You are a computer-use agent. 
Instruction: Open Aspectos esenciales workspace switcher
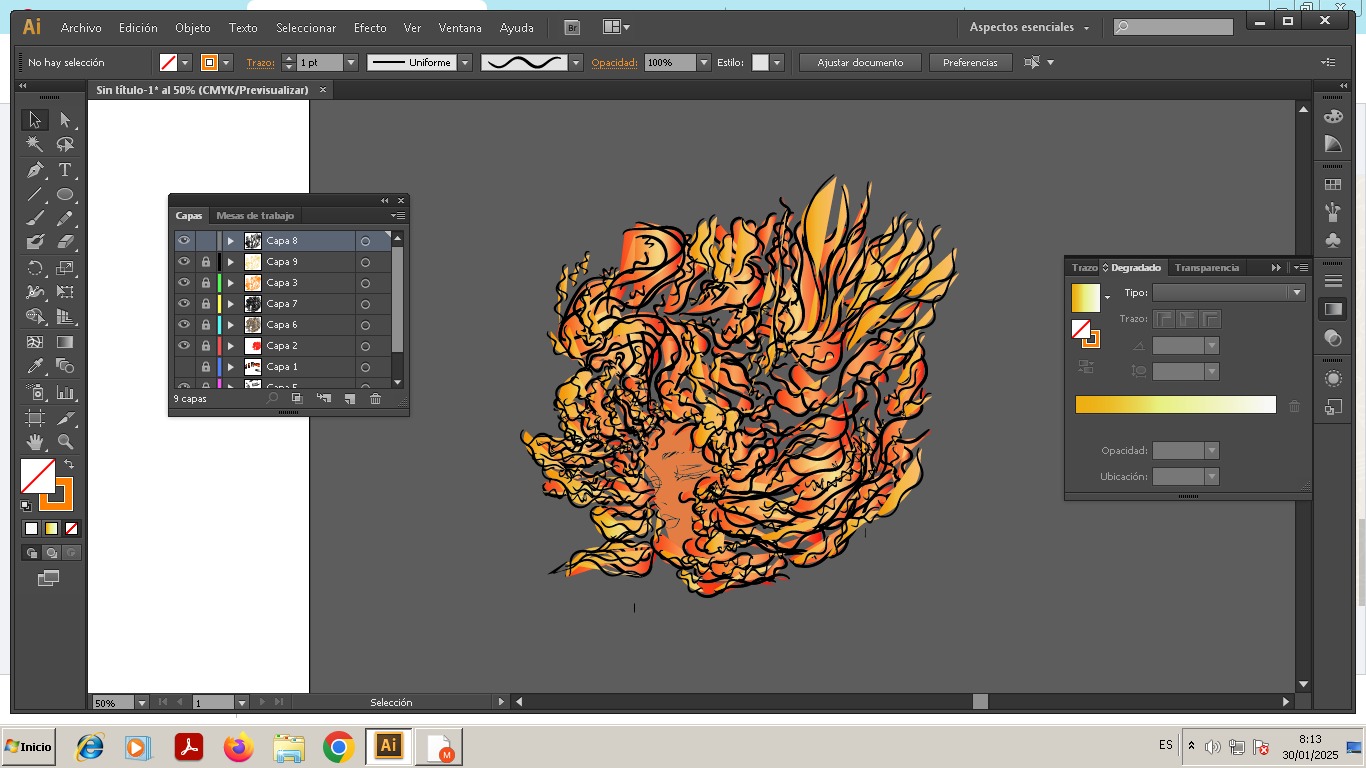coord(1030,27)
